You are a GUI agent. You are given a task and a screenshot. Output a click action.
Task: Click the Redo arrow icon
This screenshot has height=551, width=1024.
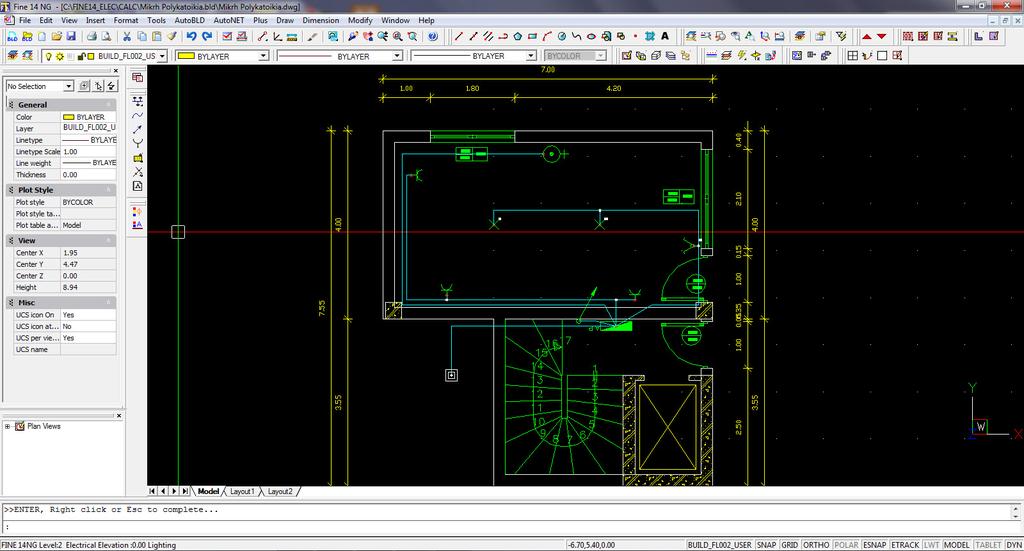(207, 37)
